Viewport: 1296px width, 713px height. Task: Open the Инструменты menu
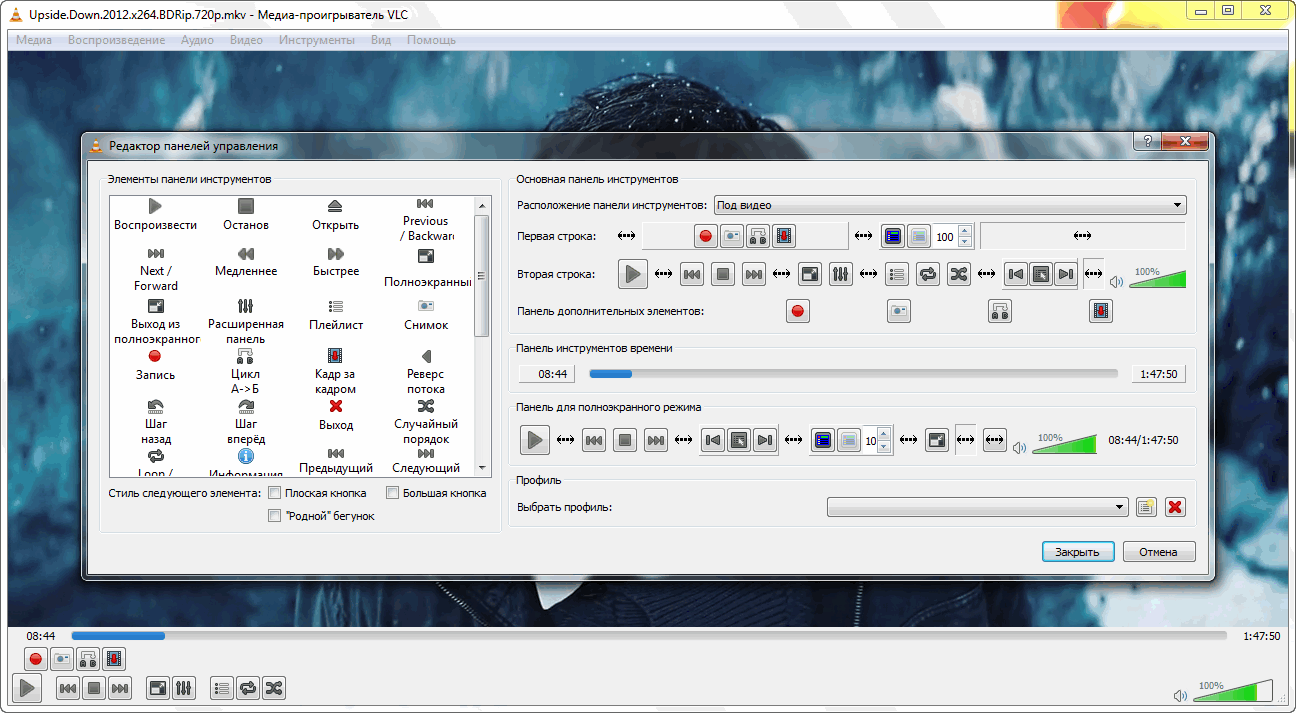316,40
